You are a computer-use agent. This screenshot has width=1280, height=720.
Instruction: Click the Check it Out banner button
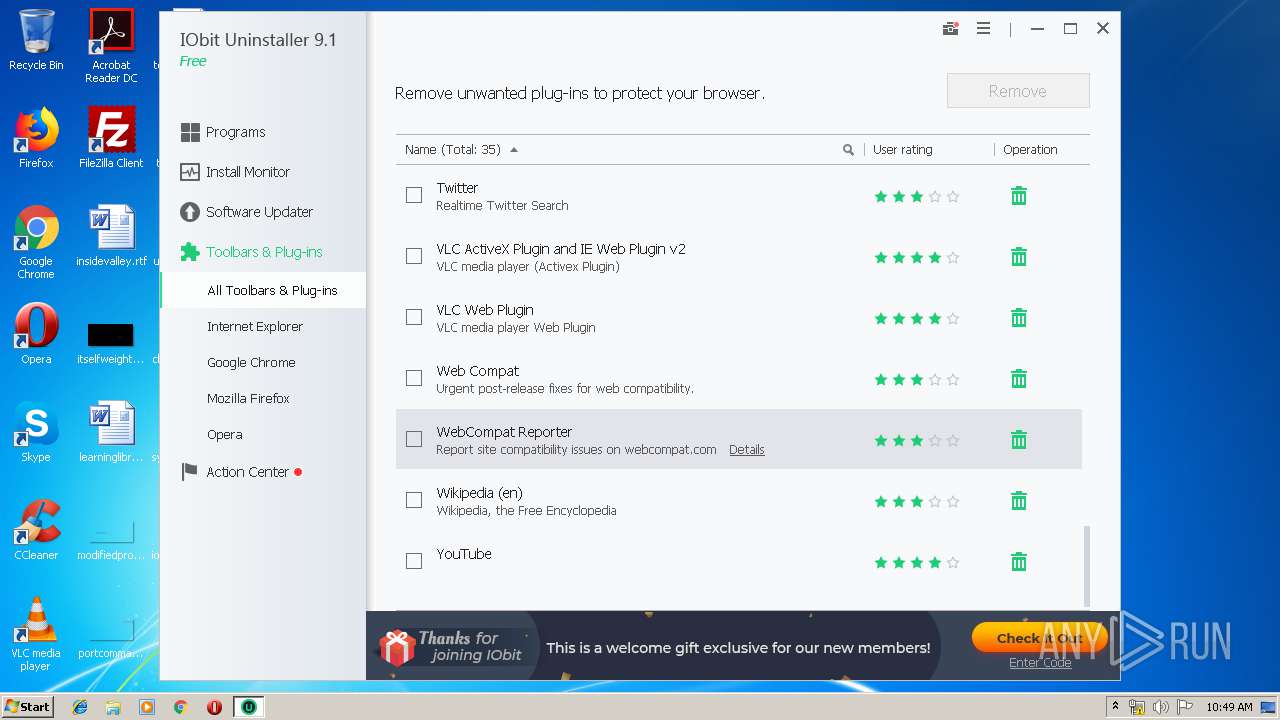coord(1040,638)
